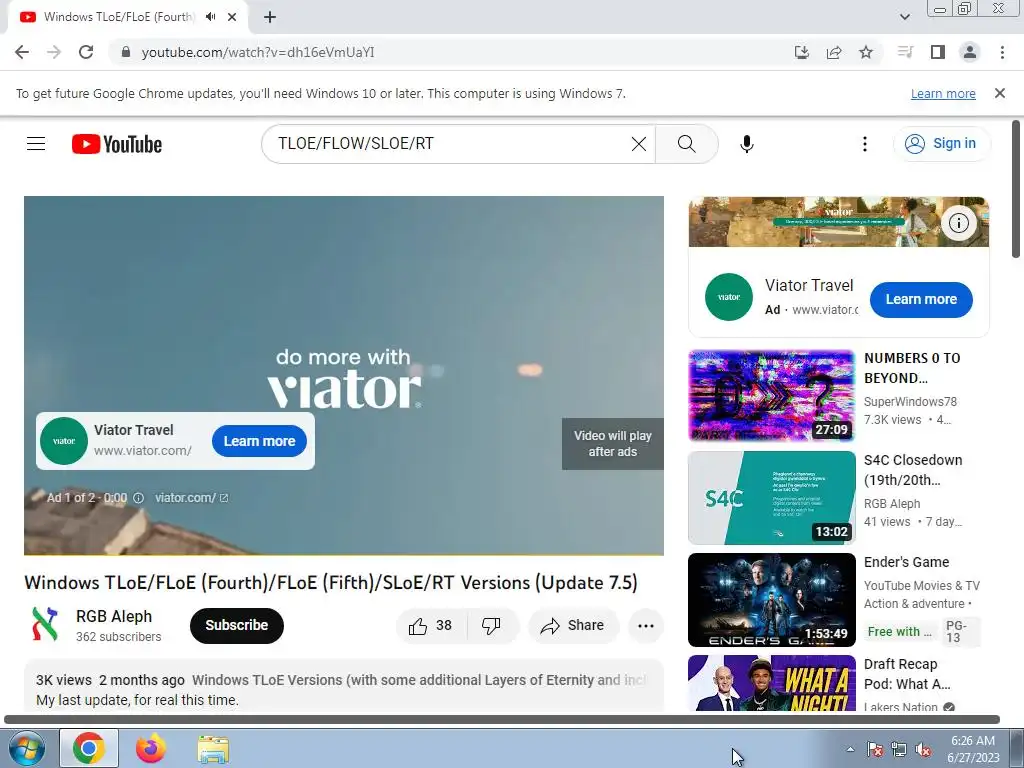Open a new tab with plus button

coord(270,17)
